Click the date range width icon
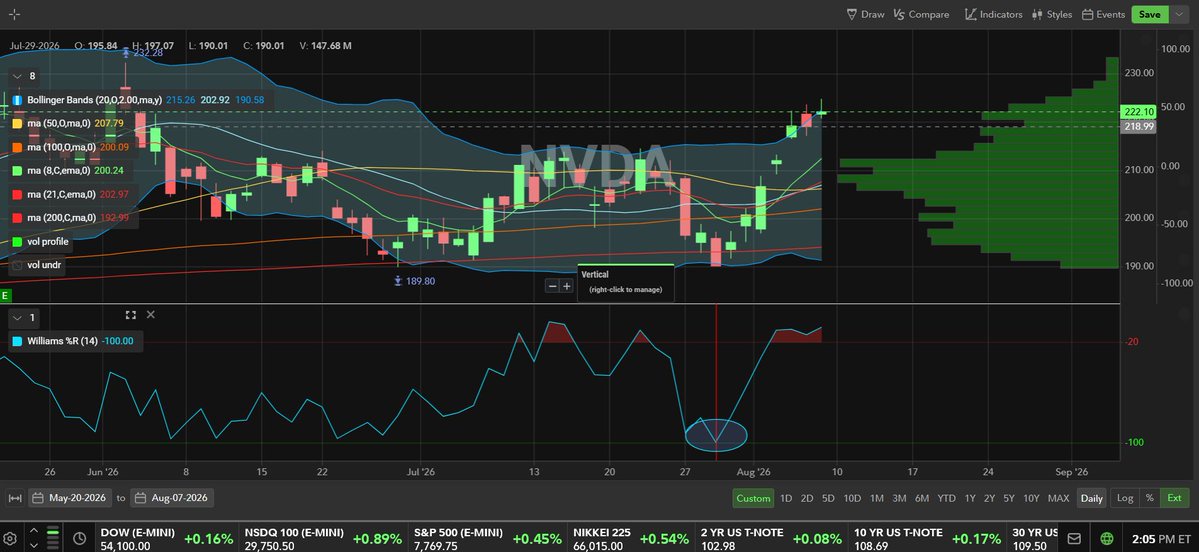Image resolution: width=1199 pixels, height=552 pixels. point(15,498)
